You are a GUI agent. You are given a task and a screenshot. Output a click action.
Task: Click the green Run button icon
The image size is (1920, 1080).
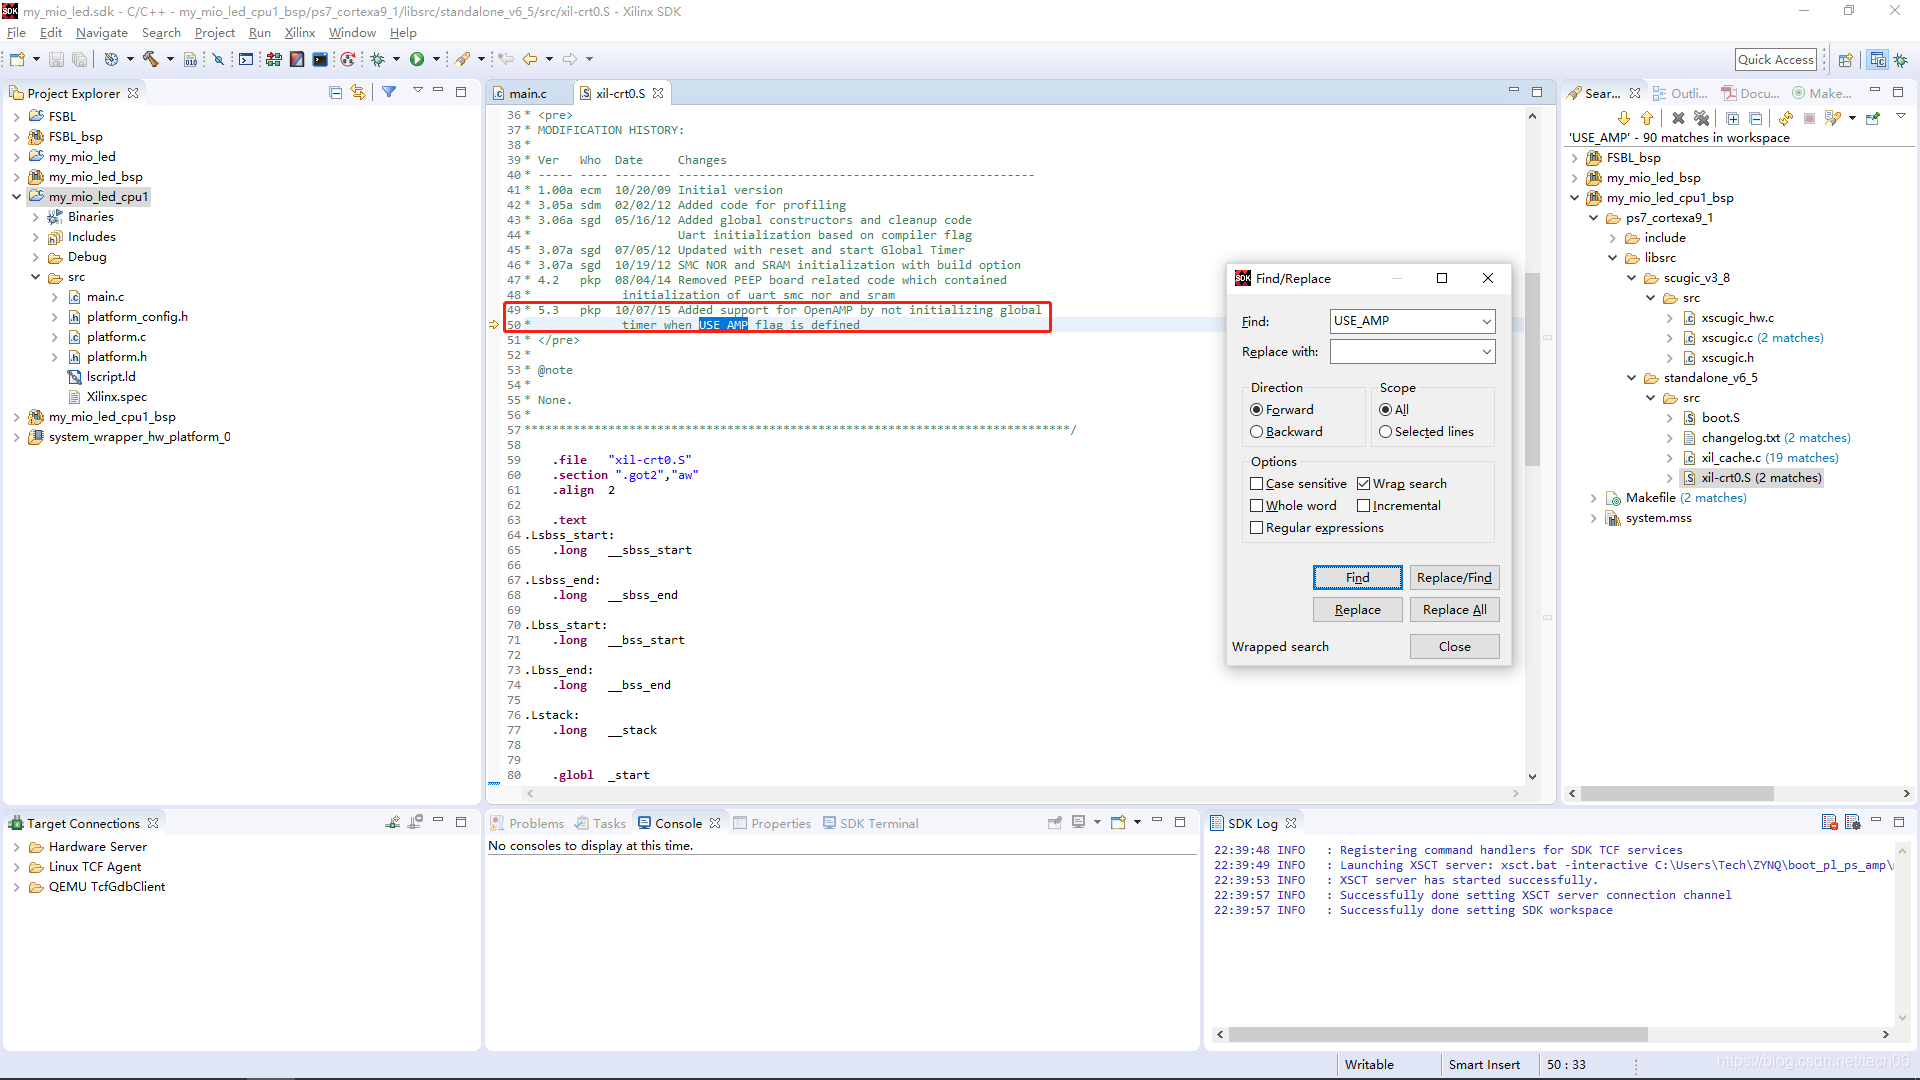point(417,59)
